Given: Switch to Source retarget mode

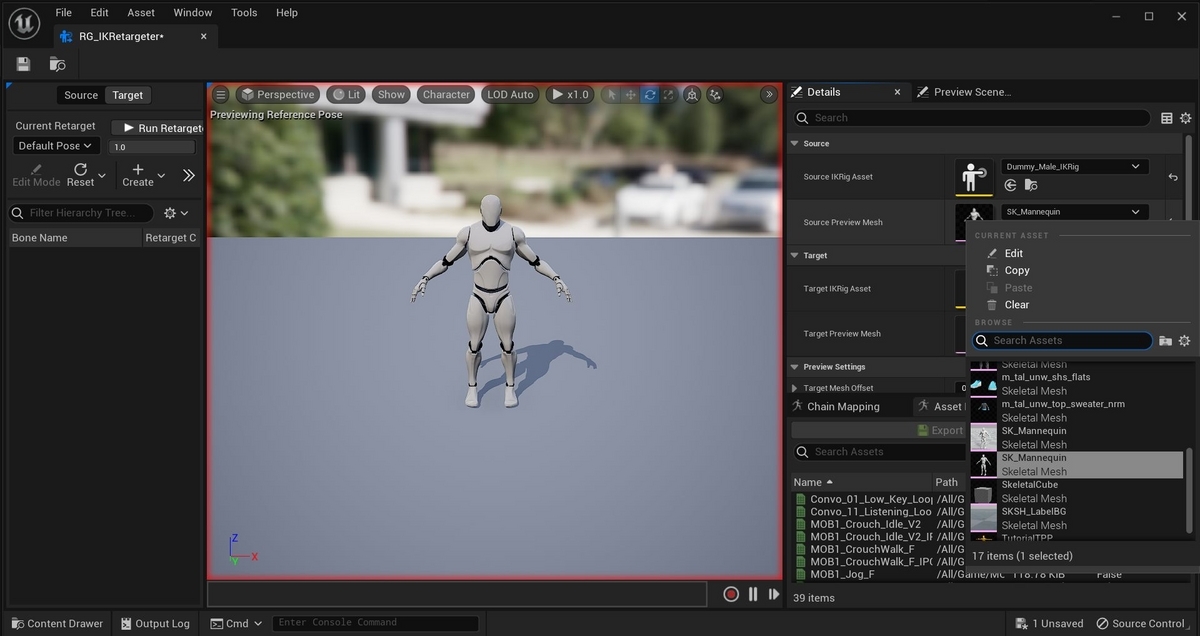Looking at the screenshot, I should click(x=81, y=95).
